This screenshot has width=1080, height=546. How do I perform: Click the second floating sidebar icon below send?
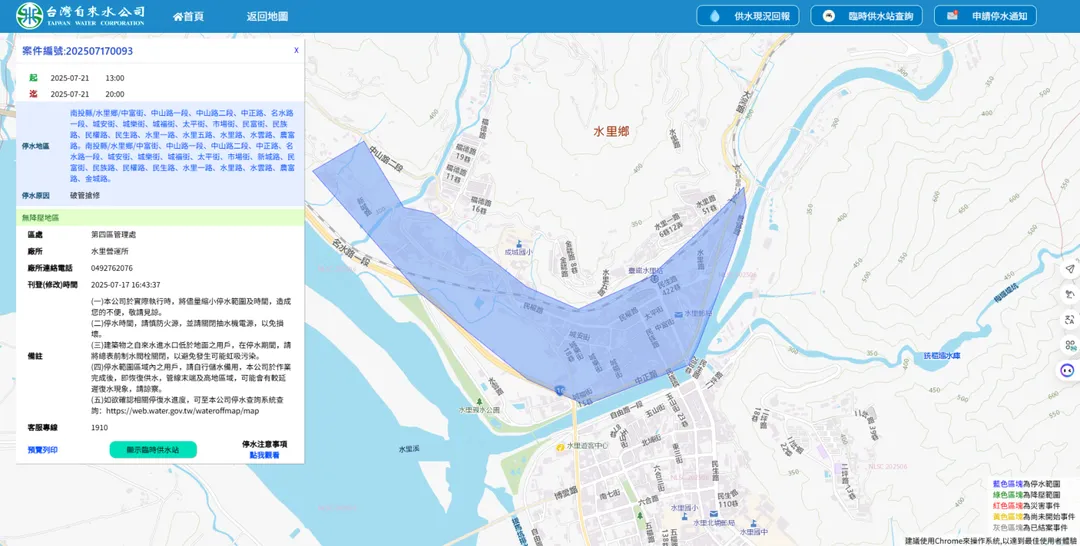(x=1069, y=294)
